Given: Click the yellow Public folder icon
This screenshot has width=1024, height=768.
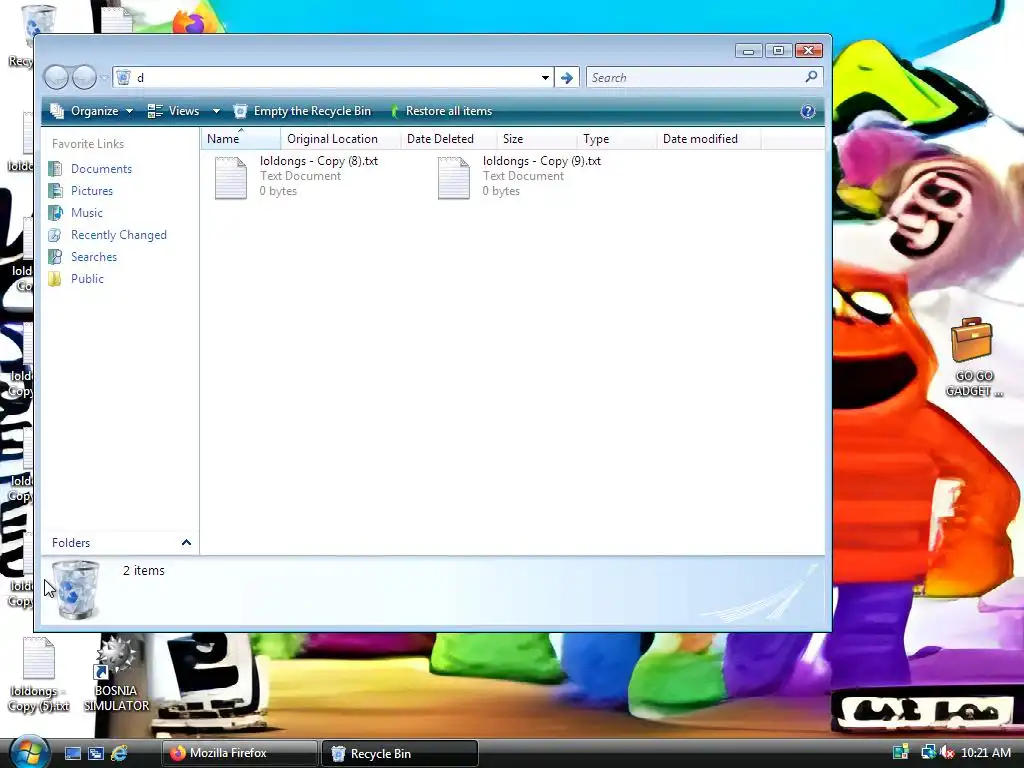Looking at the screenshot, I should click(x=56, y=279).
